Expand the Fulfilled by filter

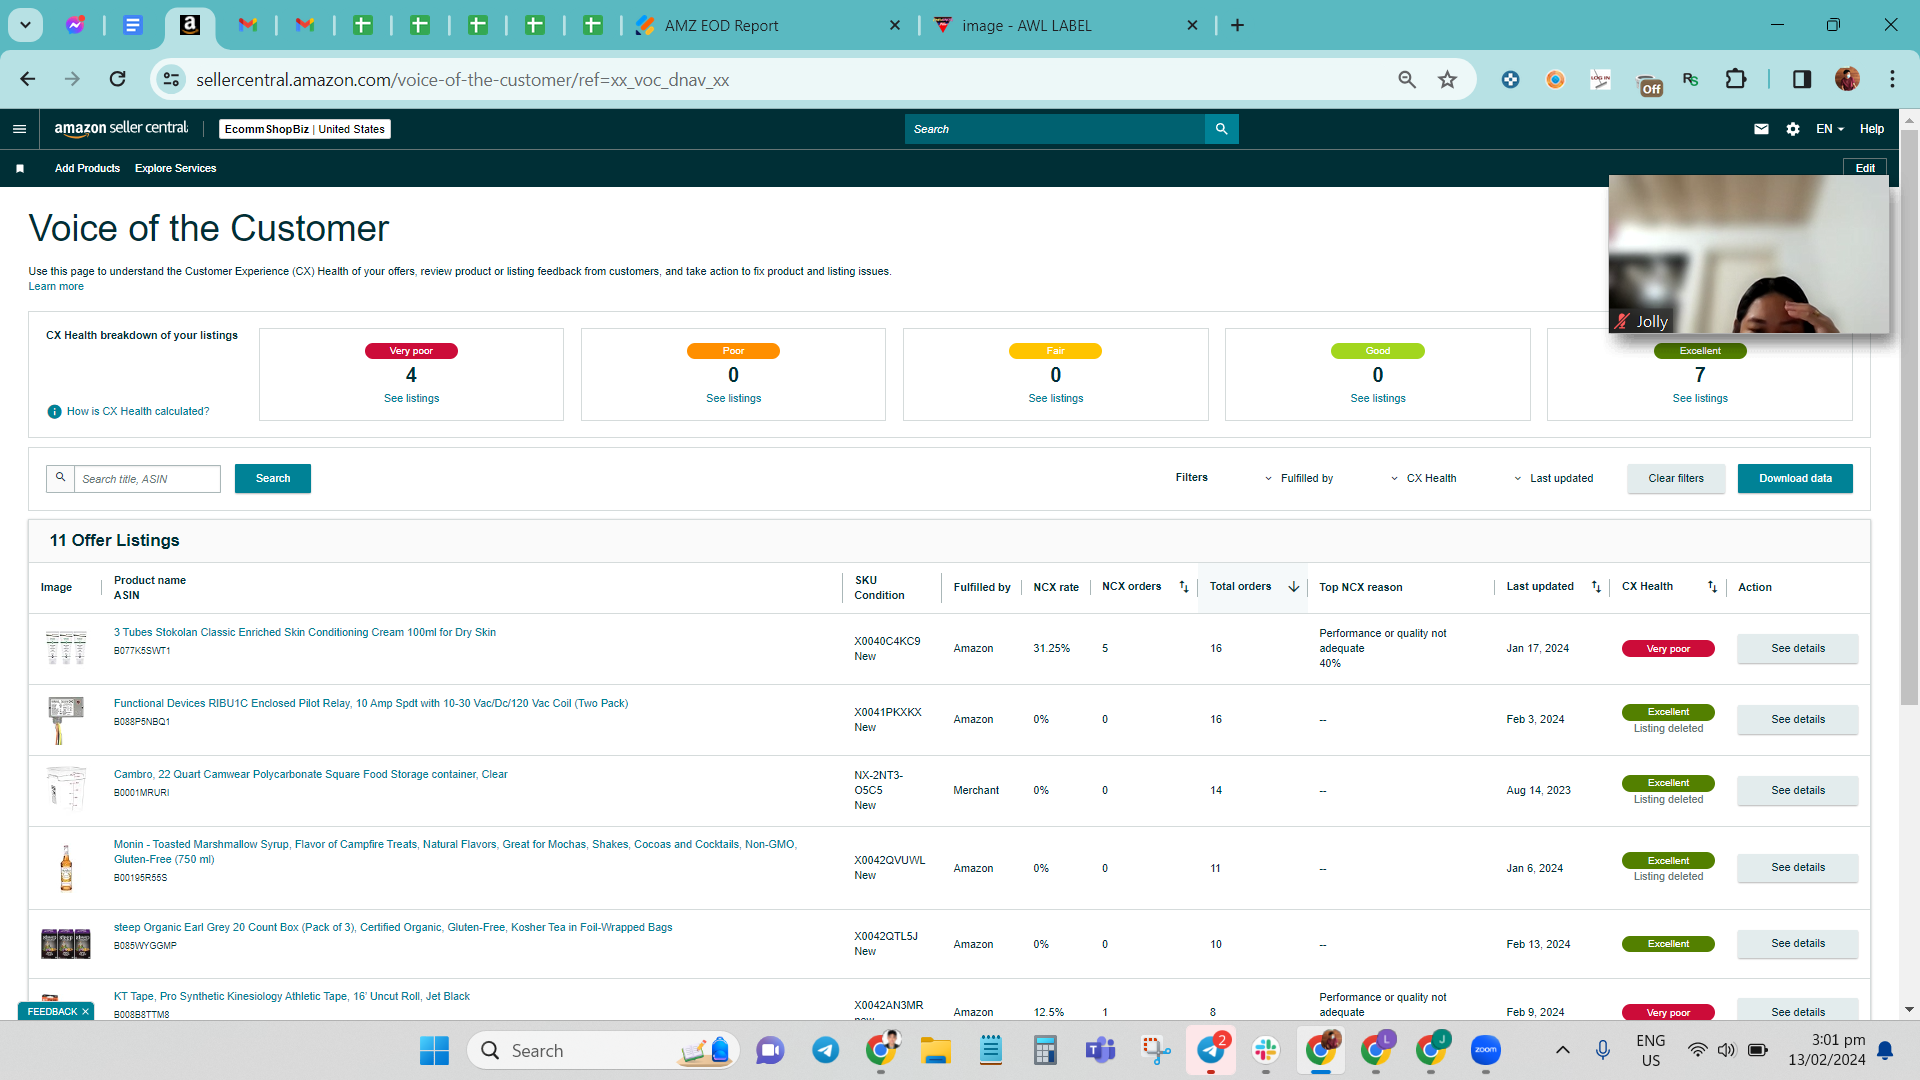(1298, 479)
